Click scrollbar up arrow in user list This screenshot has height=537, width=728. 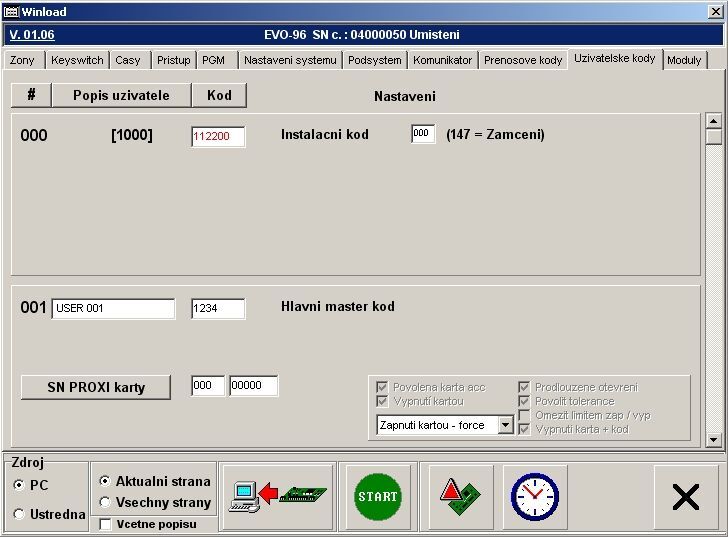(713, 121)
